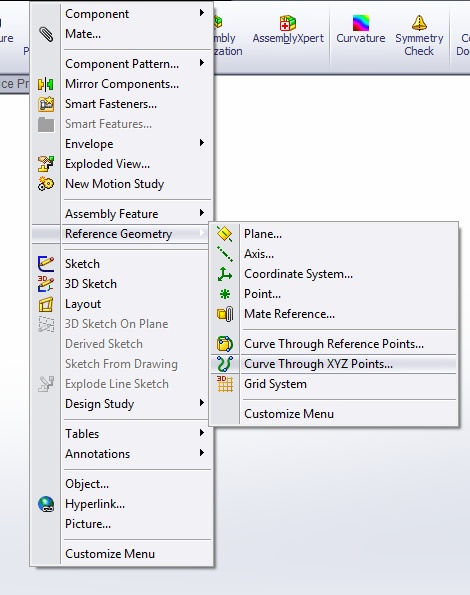Image resolution: width=470 pixels, height=595 pixels.
Task: Click the Sketch pencil icon
Action: coord(46,264)
